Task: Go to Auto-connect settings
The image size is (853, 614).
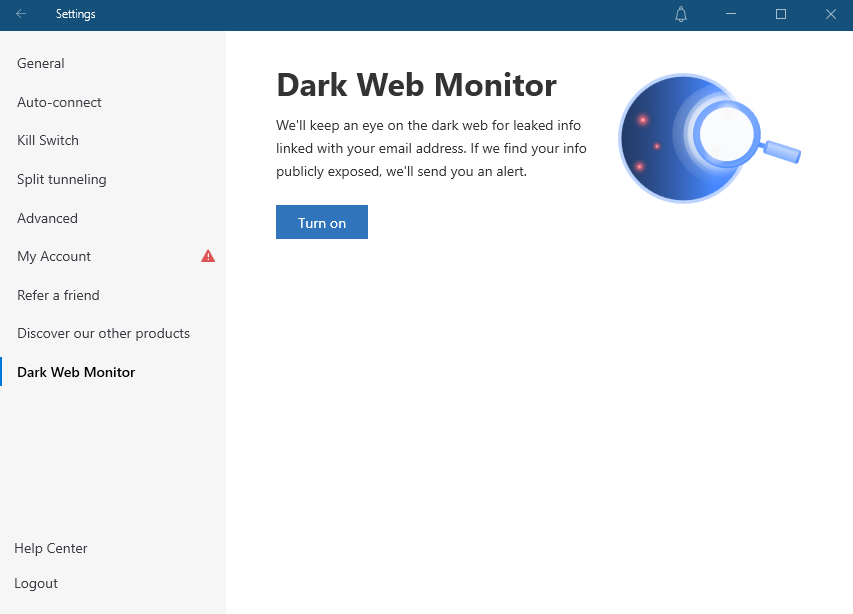Action: [59, 102]
